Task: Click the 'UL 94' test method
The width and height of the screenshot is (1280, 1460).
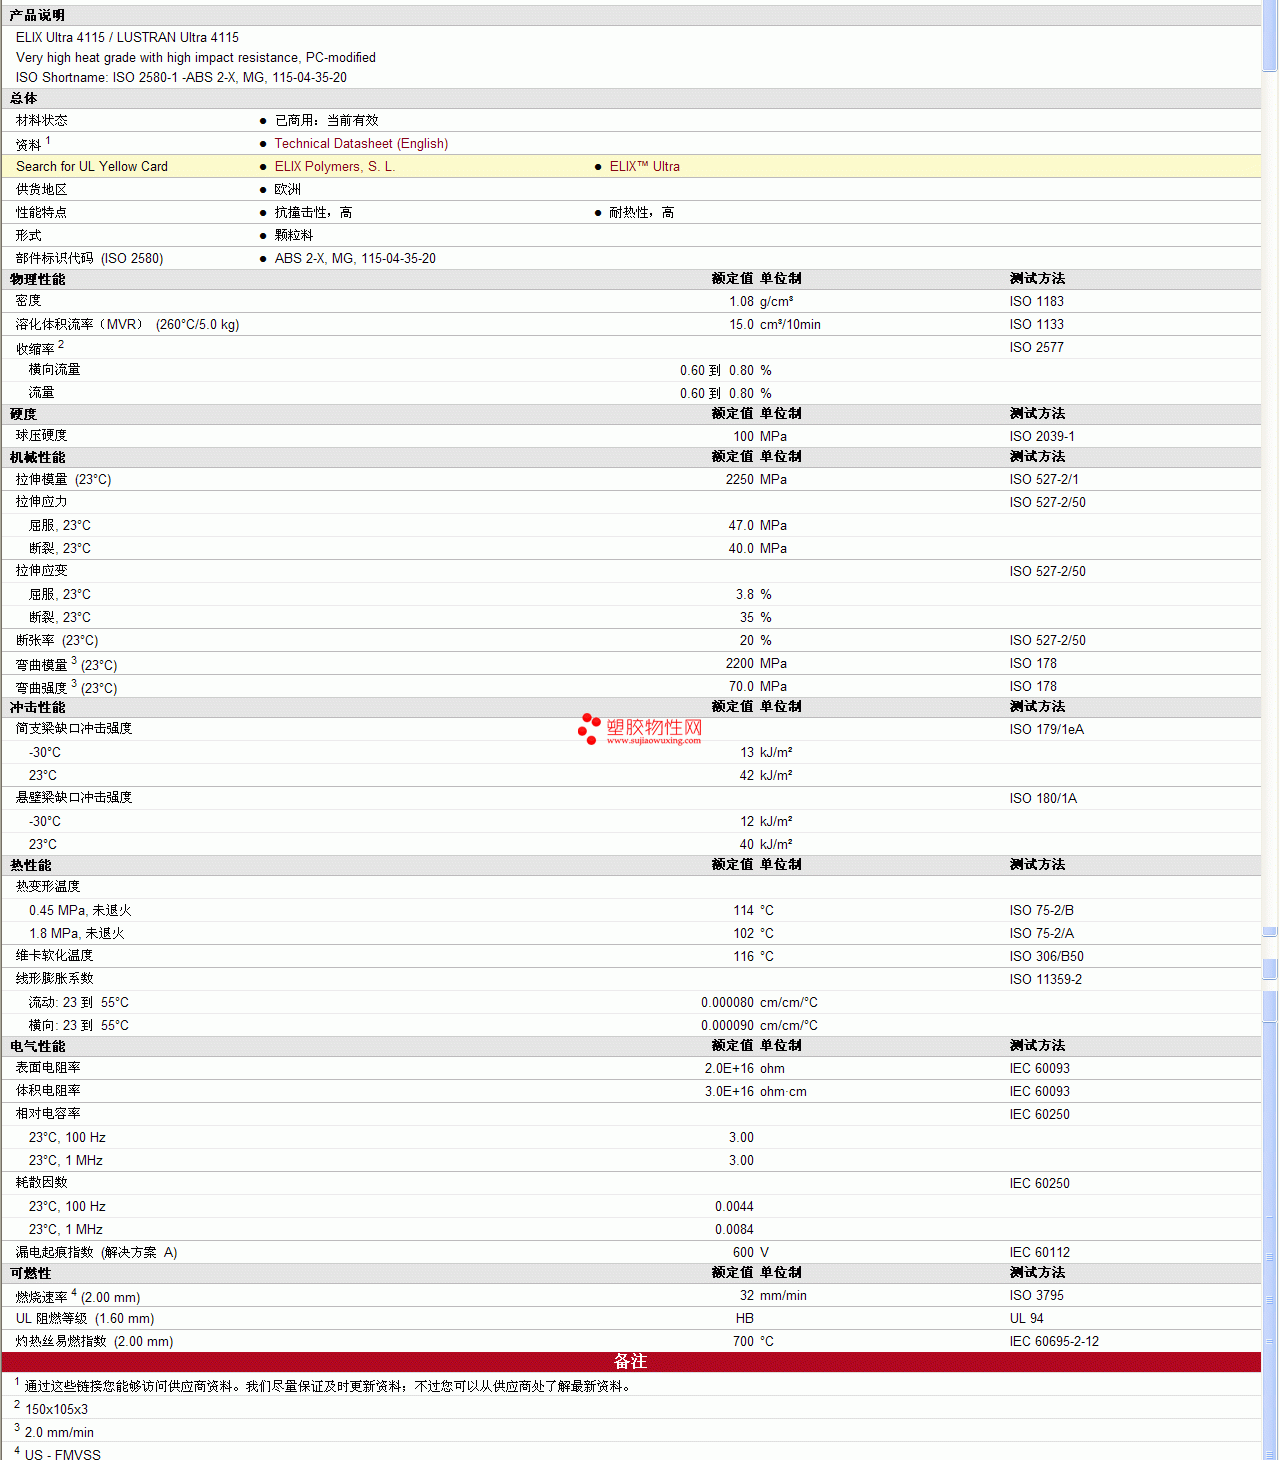Action: (x=1027, y=1319)
